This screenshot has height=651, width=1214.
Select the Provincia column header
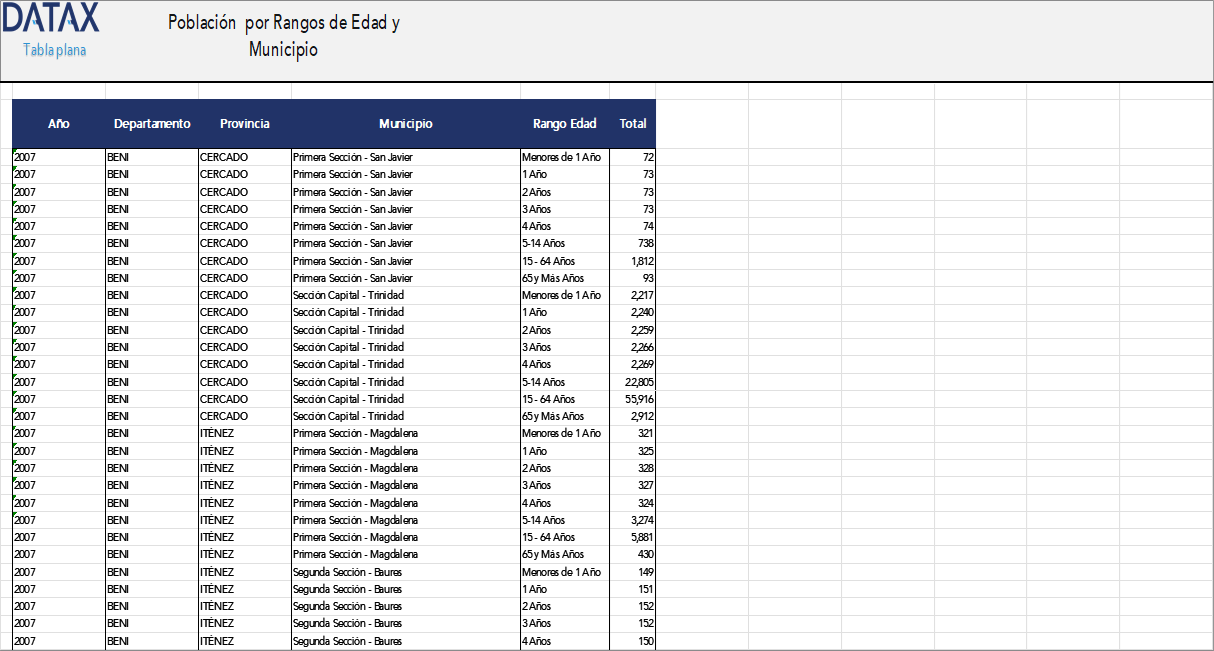[x=245, y=124]
